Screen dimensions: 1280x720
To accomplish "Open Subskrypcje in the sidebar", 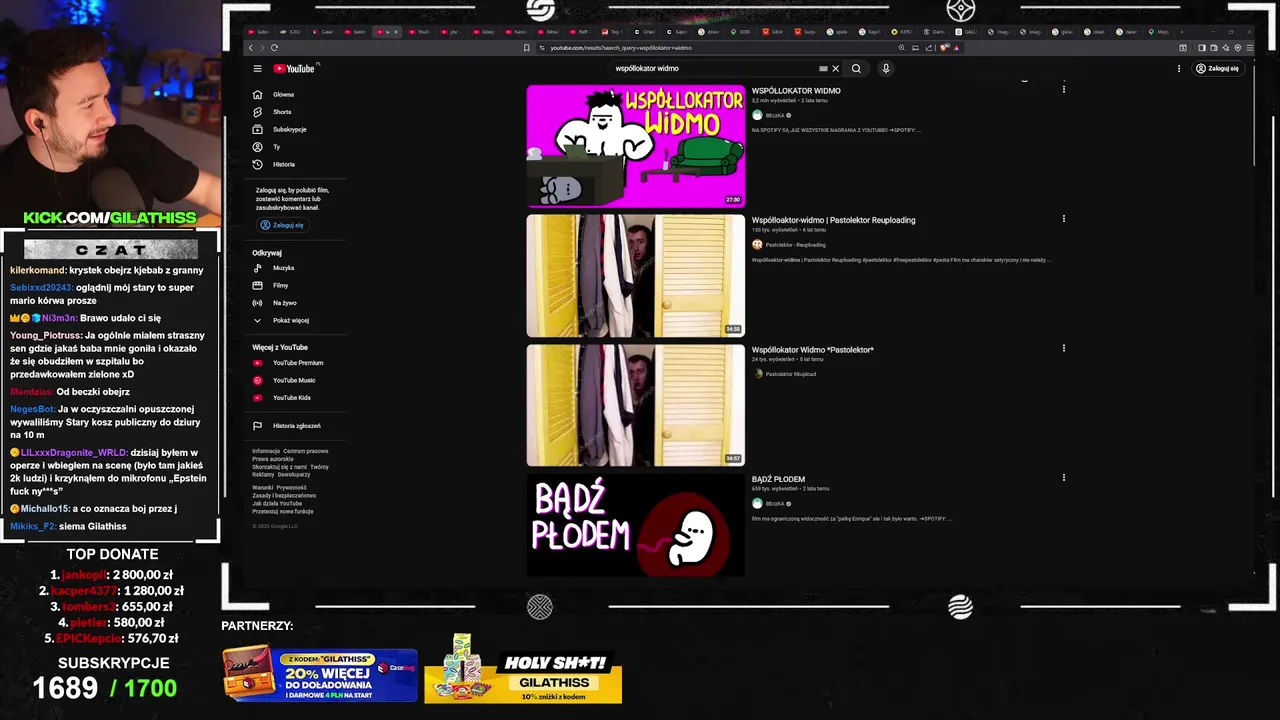I will click(280, 130).
